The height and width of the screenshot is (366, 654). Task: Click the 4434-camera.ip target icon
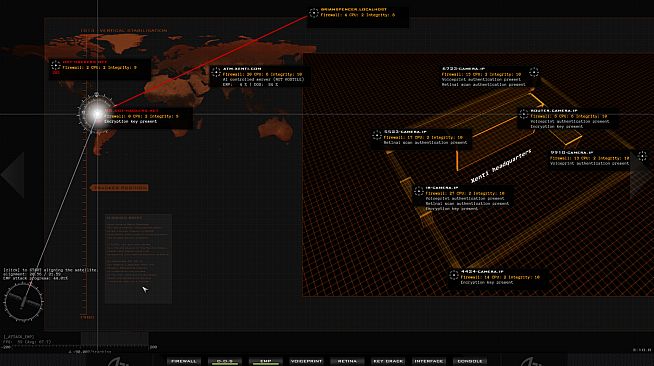[454, 275]
